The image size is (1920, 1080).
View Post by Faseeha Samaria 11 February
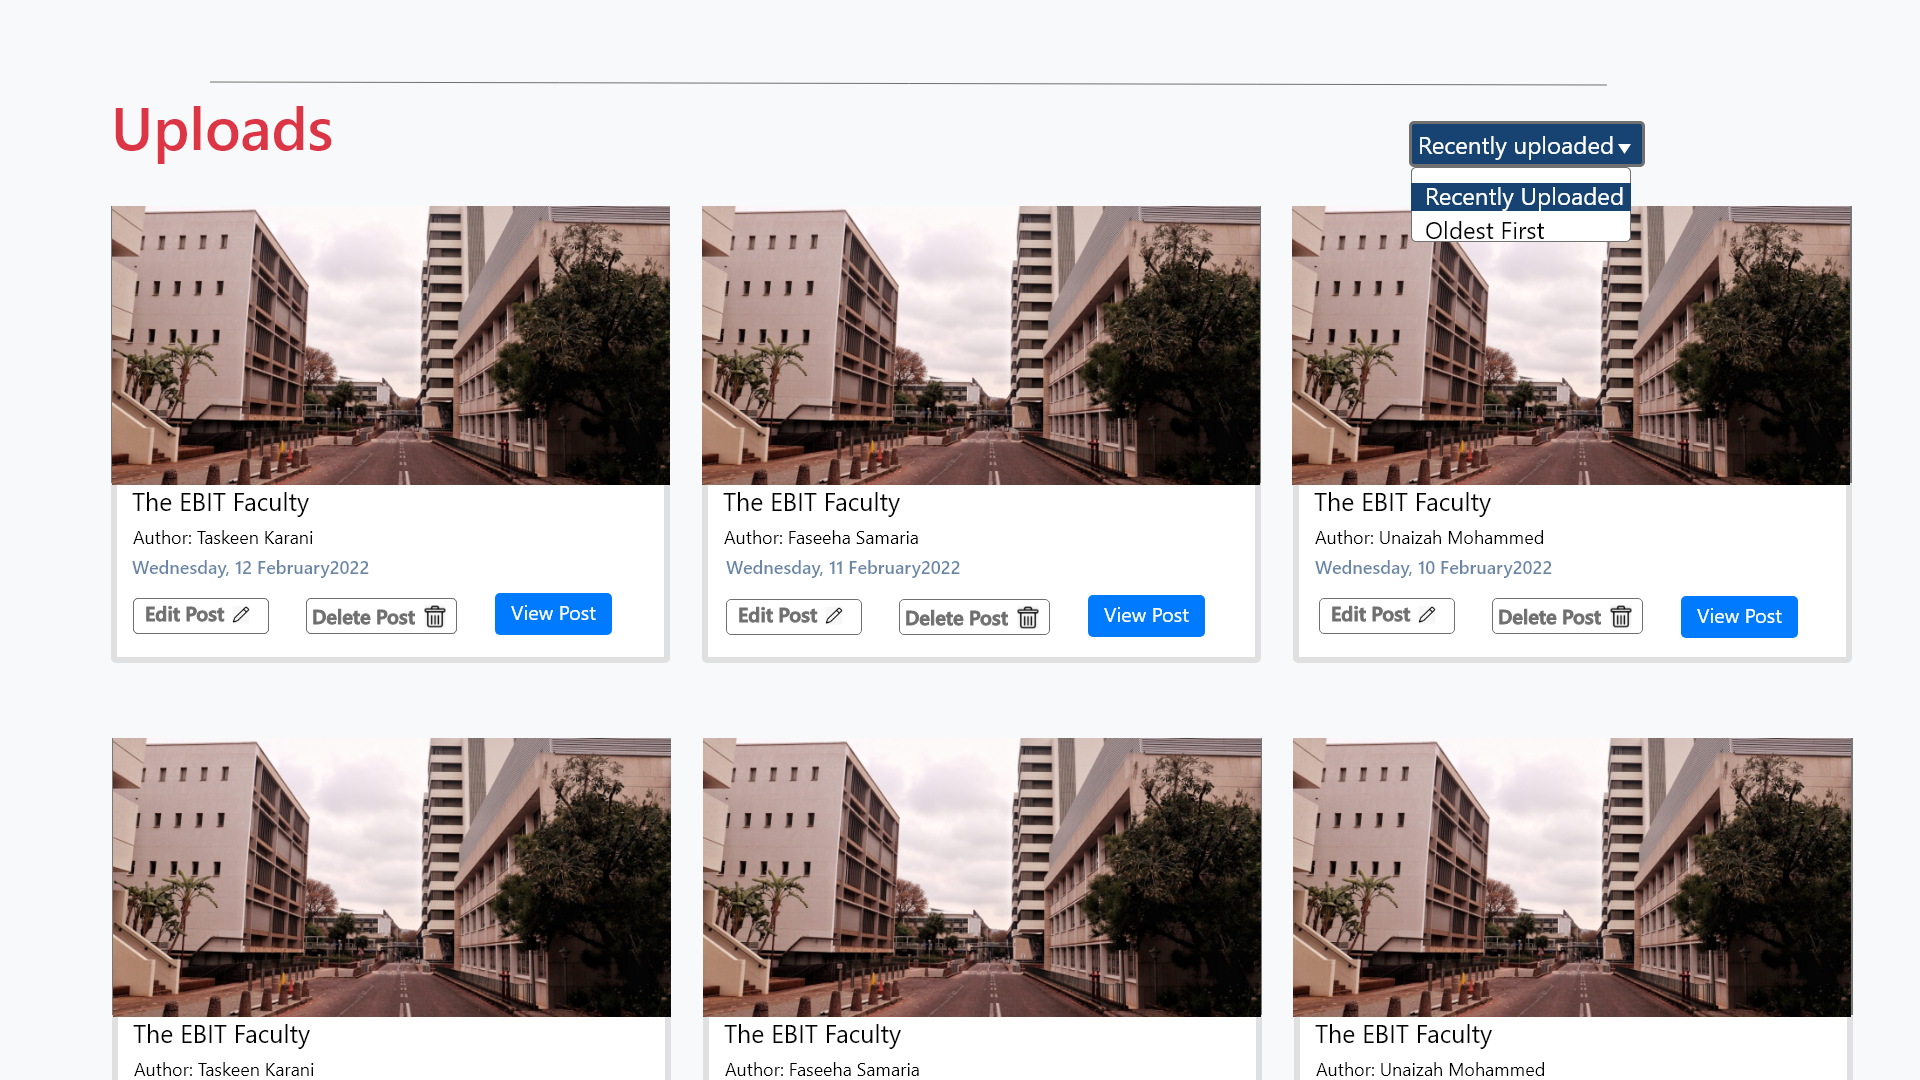[1146, 616]
